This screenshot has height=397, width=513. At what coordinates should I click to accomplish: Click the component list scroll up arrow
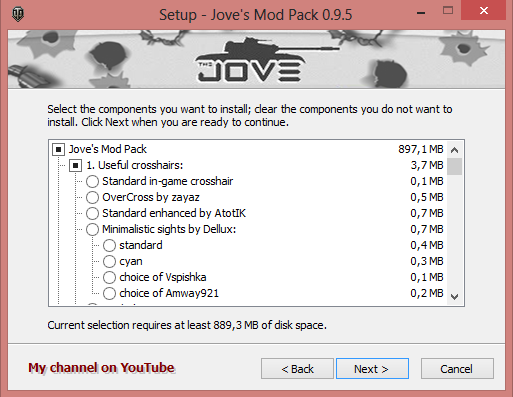point(454,150)
